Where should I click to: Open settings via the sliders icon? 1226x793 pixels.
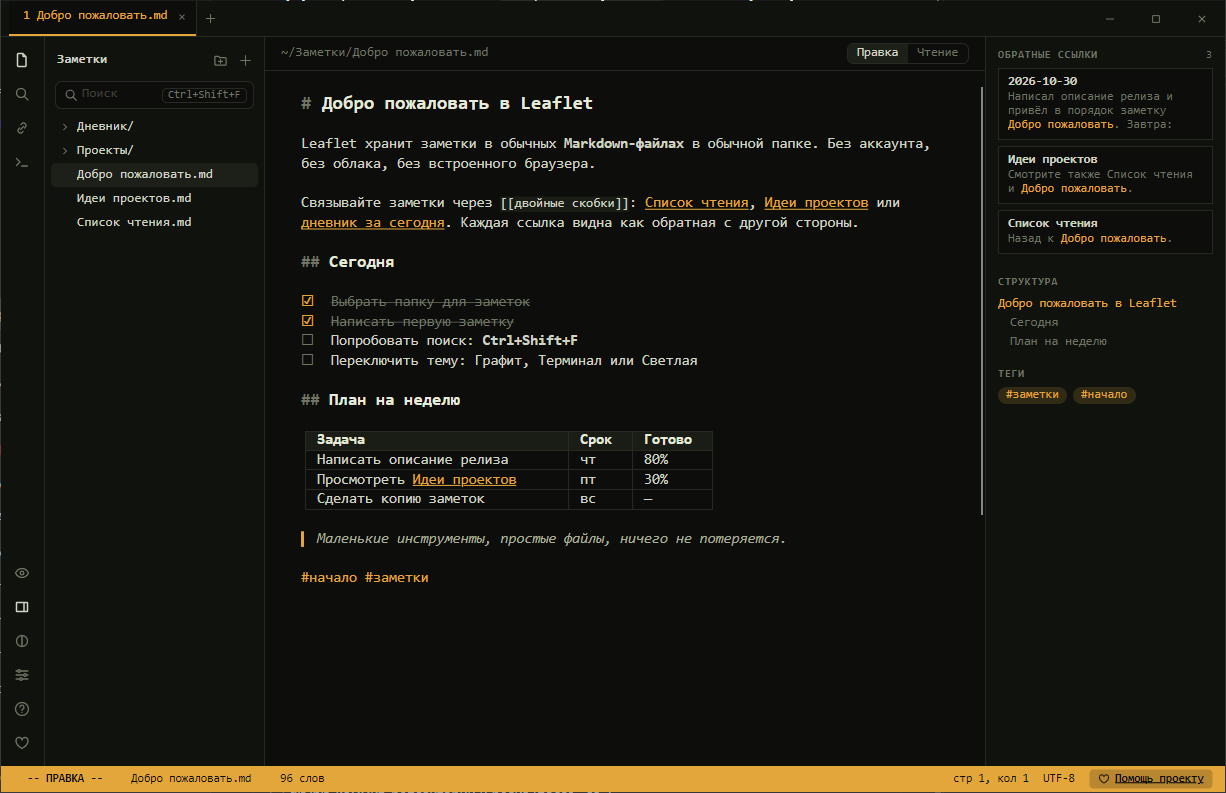[22, 675]
